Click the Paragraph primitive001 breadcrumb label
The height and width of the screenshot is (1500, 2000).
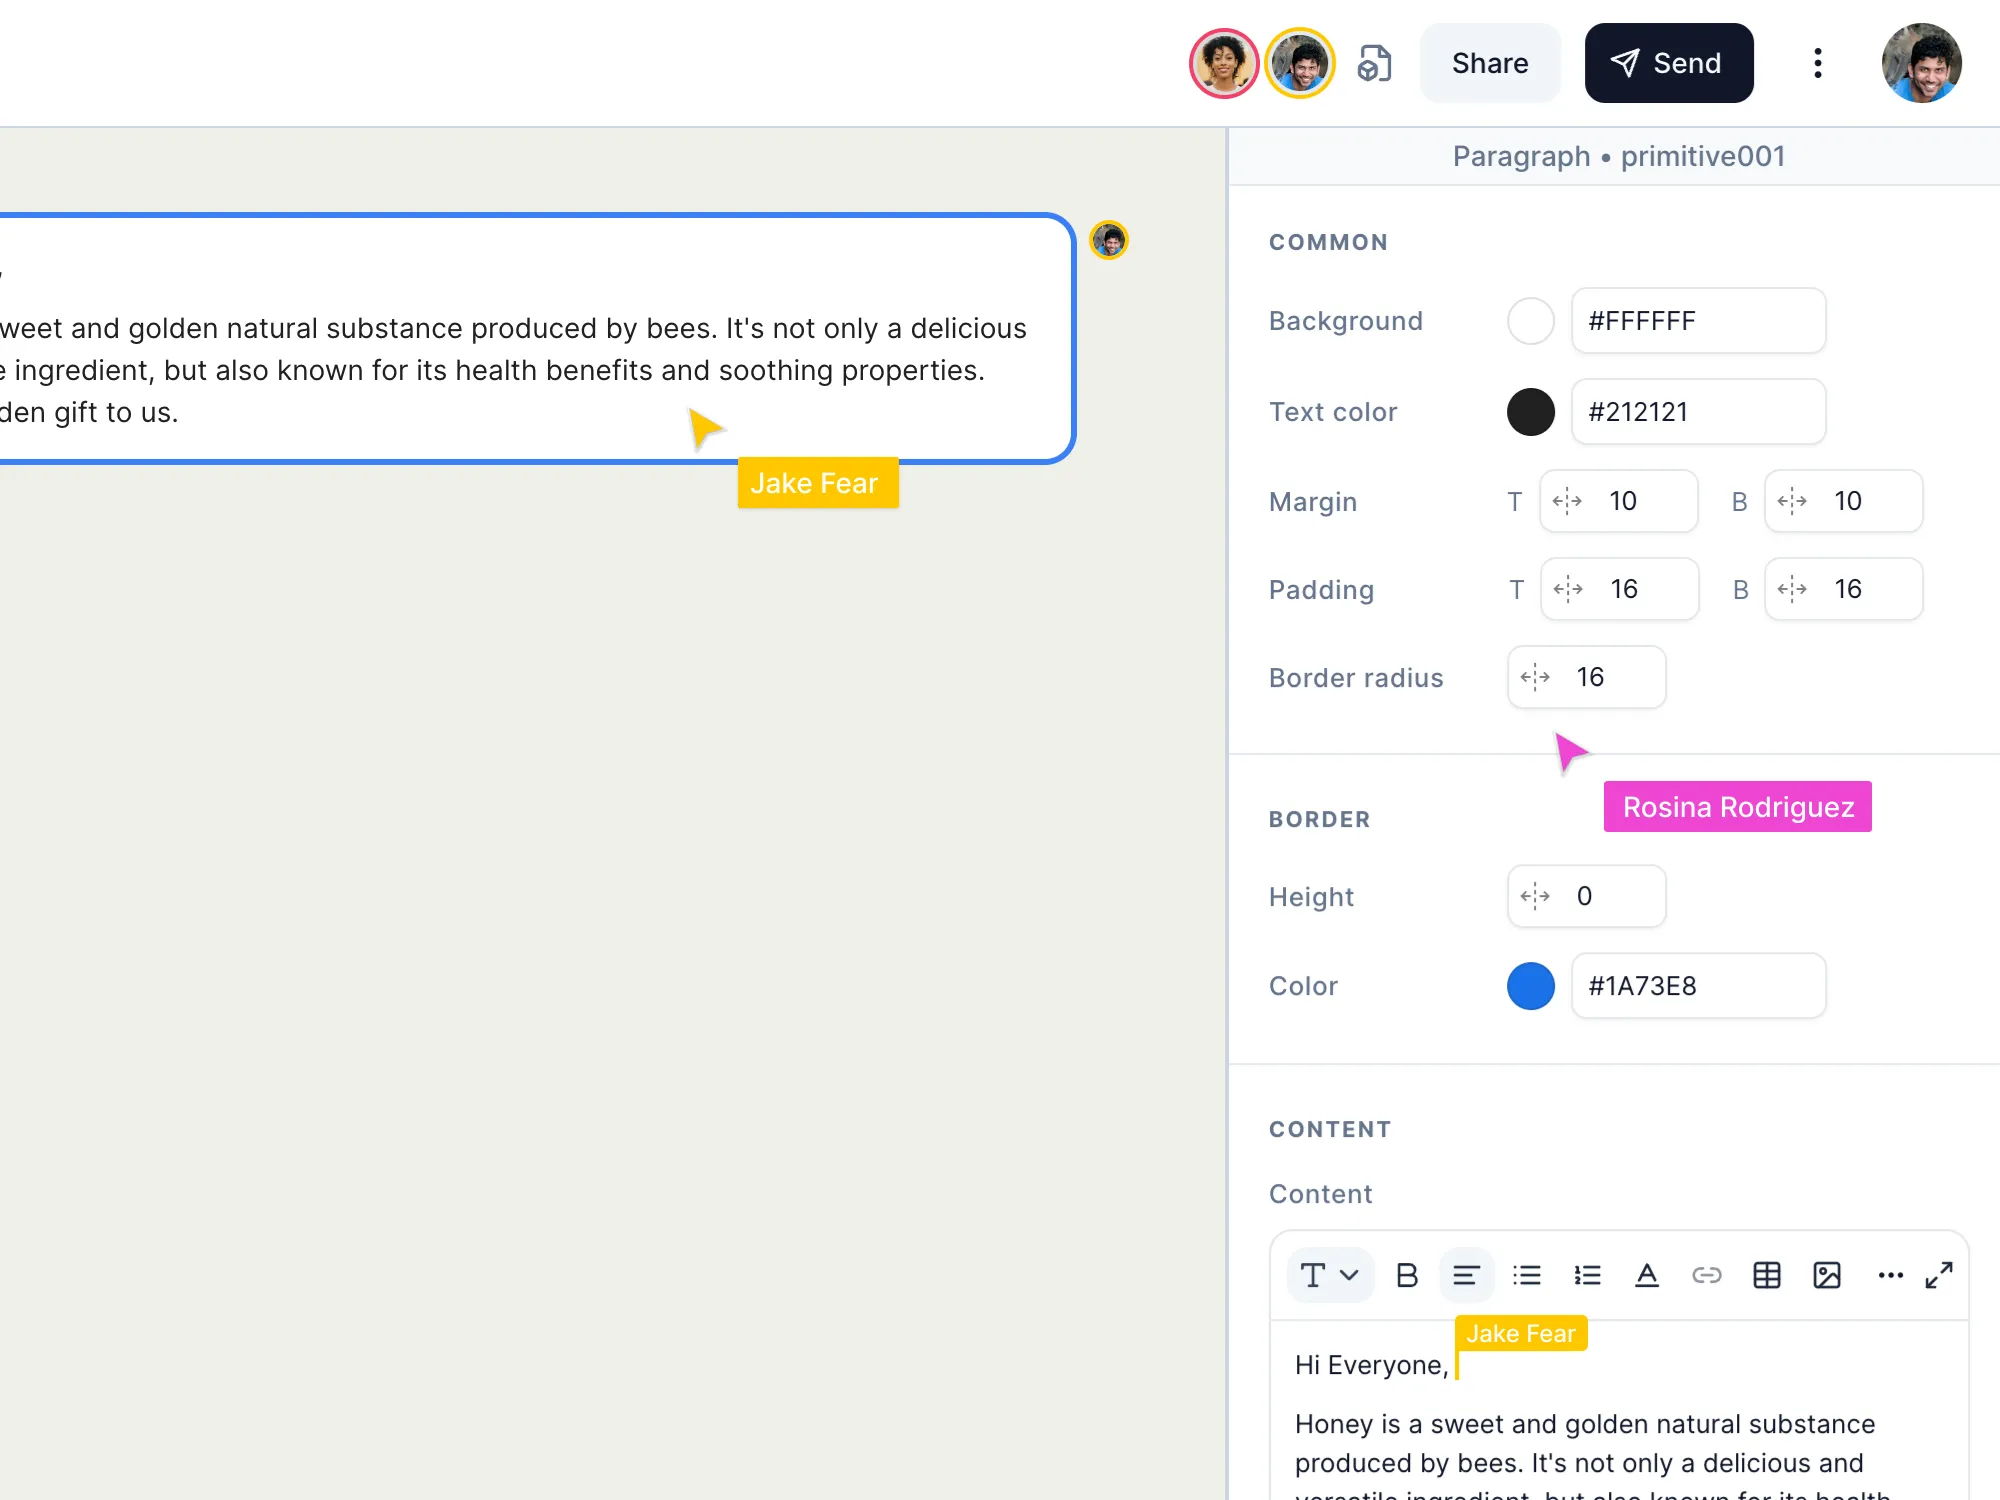coord(1618,156)
